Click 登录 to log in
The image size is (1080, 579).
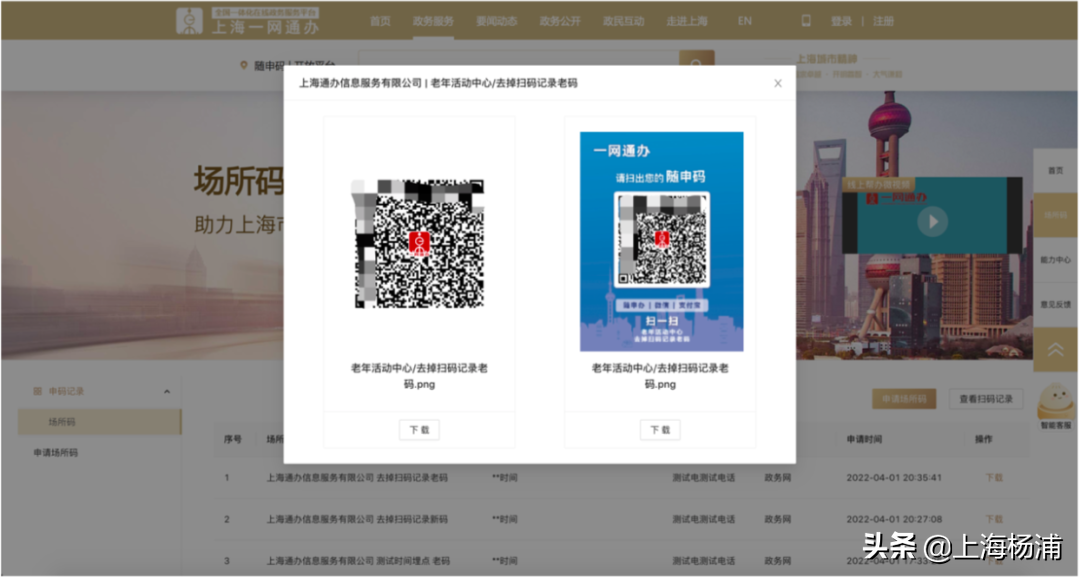(x=841, y=19)
